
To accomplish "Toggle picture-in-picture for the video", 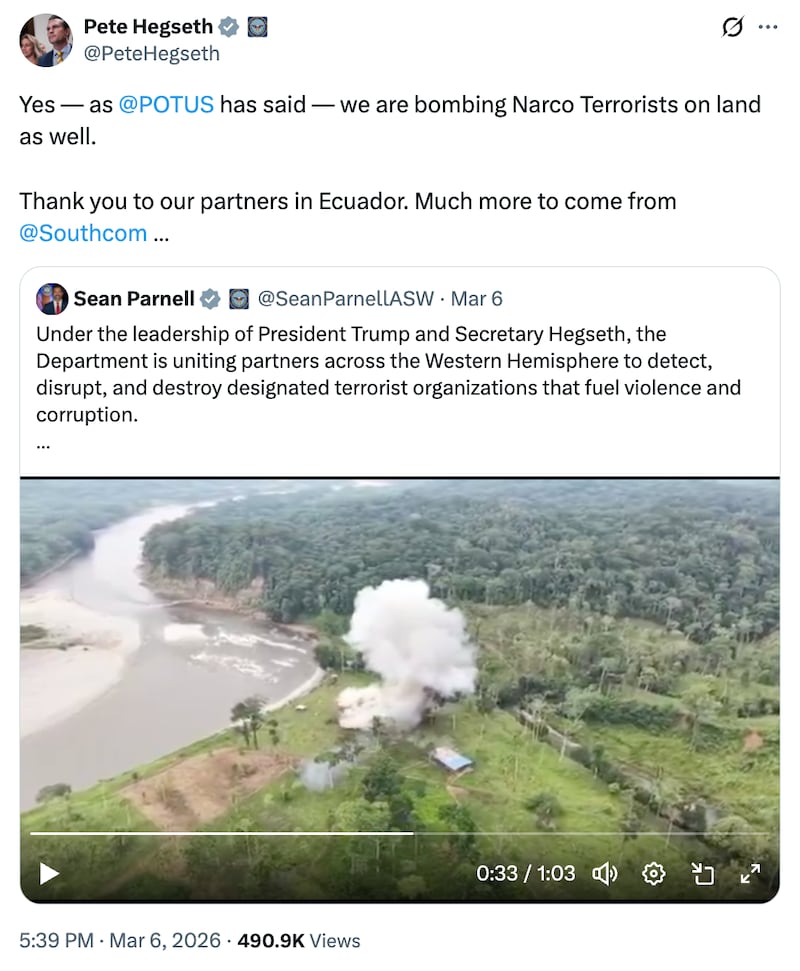I will click(x=703, y=873).
